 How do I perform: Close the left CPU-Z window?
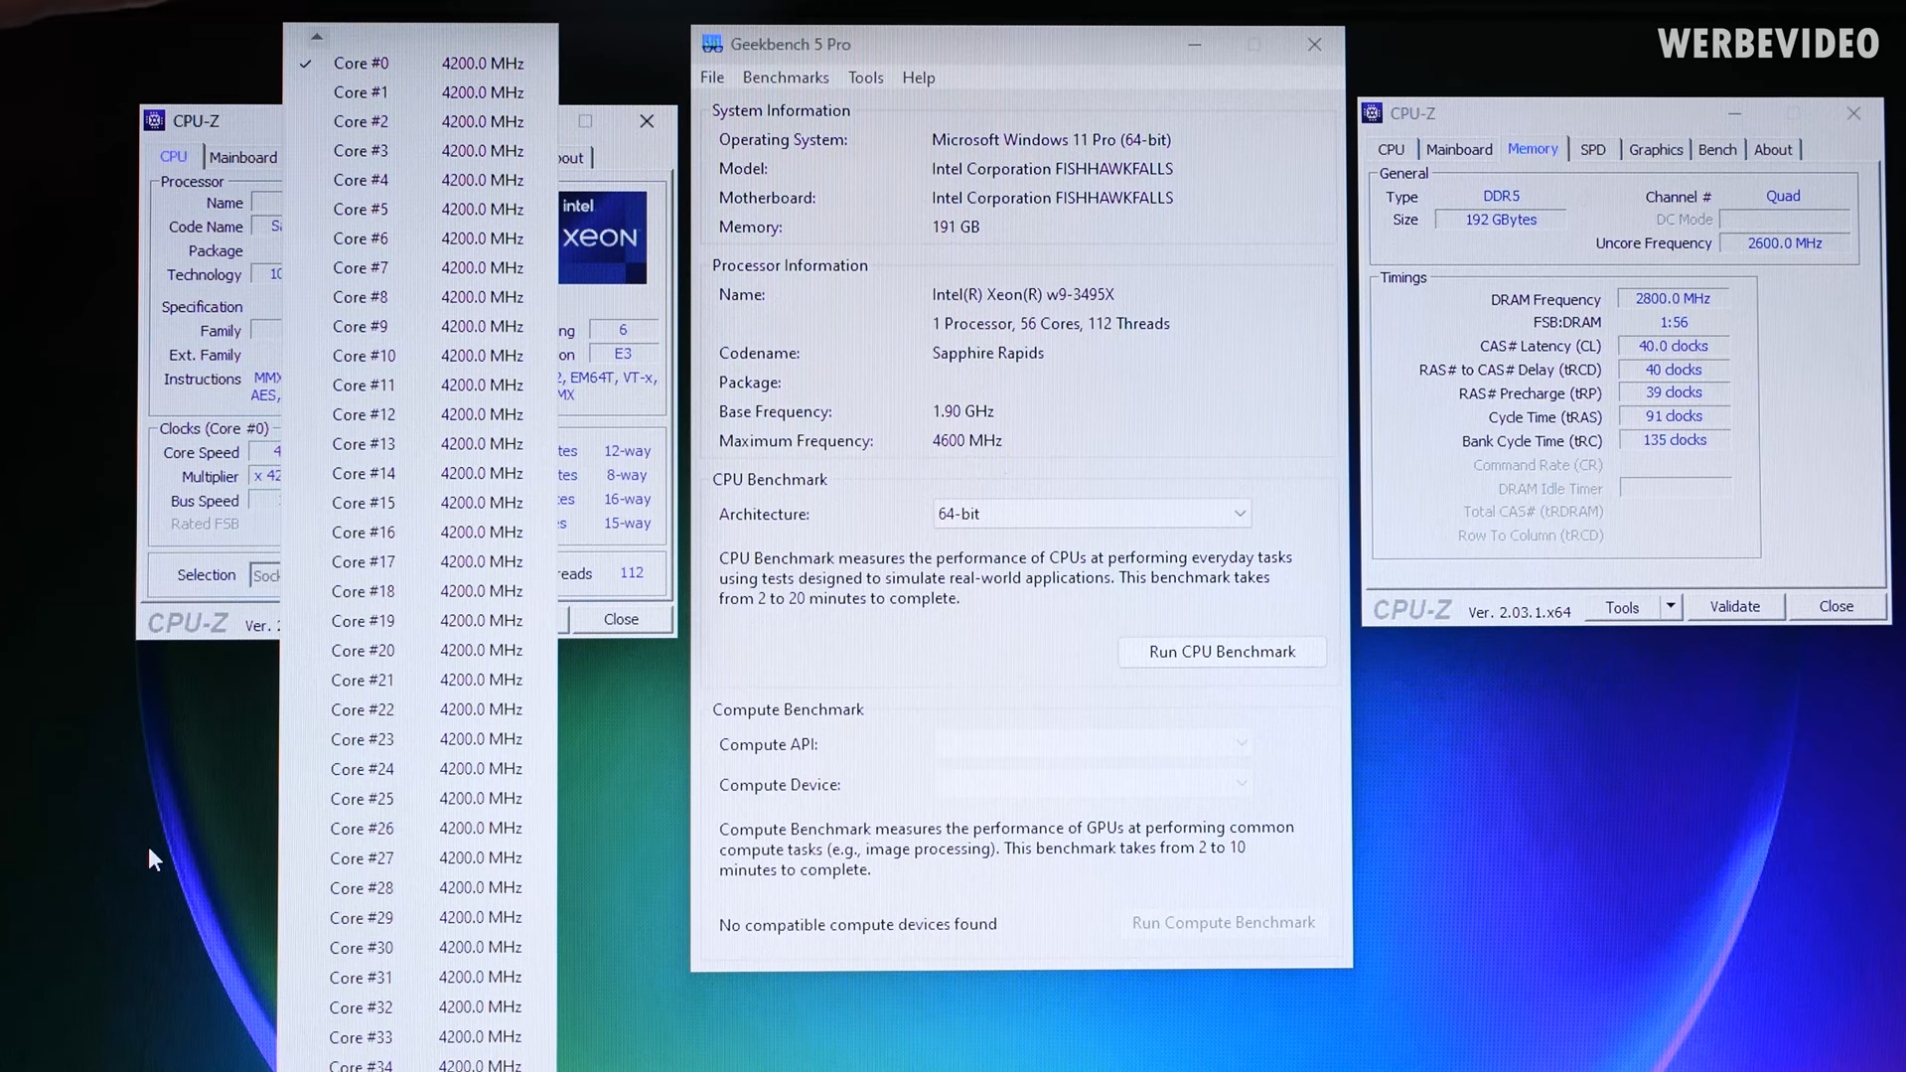tap(647, 121)
